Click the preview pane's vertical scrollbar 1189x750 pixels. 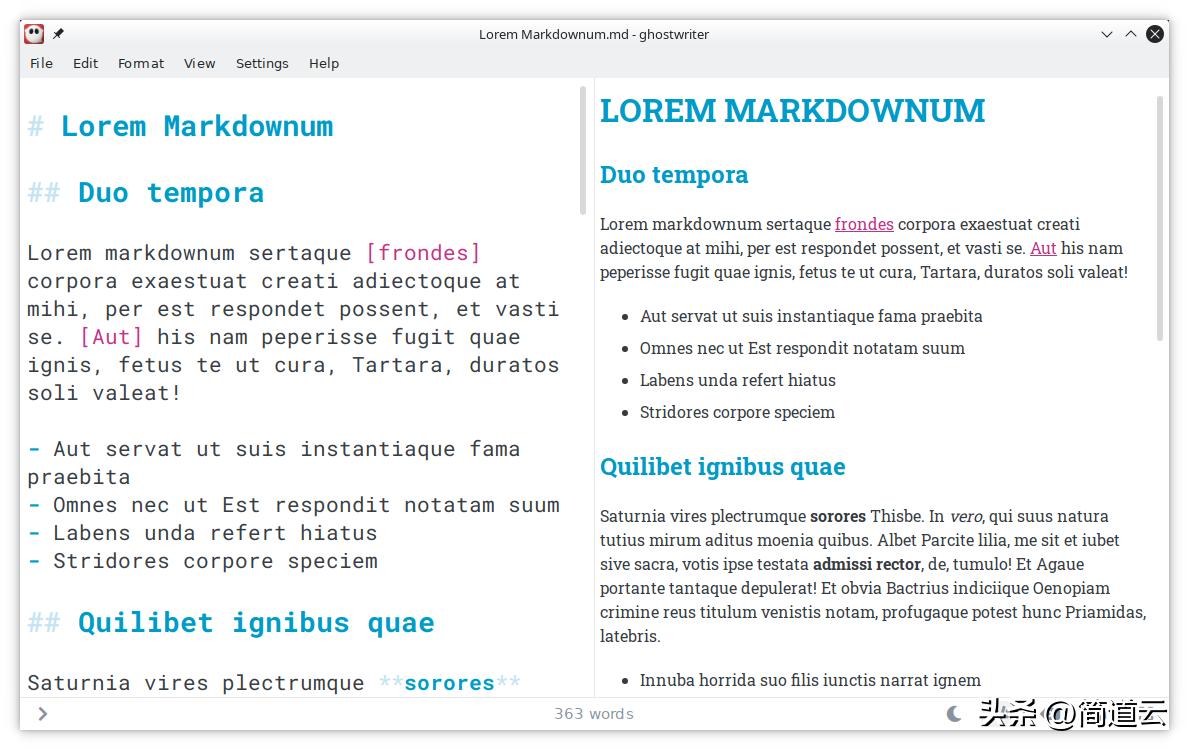[x=1160, y=218]
